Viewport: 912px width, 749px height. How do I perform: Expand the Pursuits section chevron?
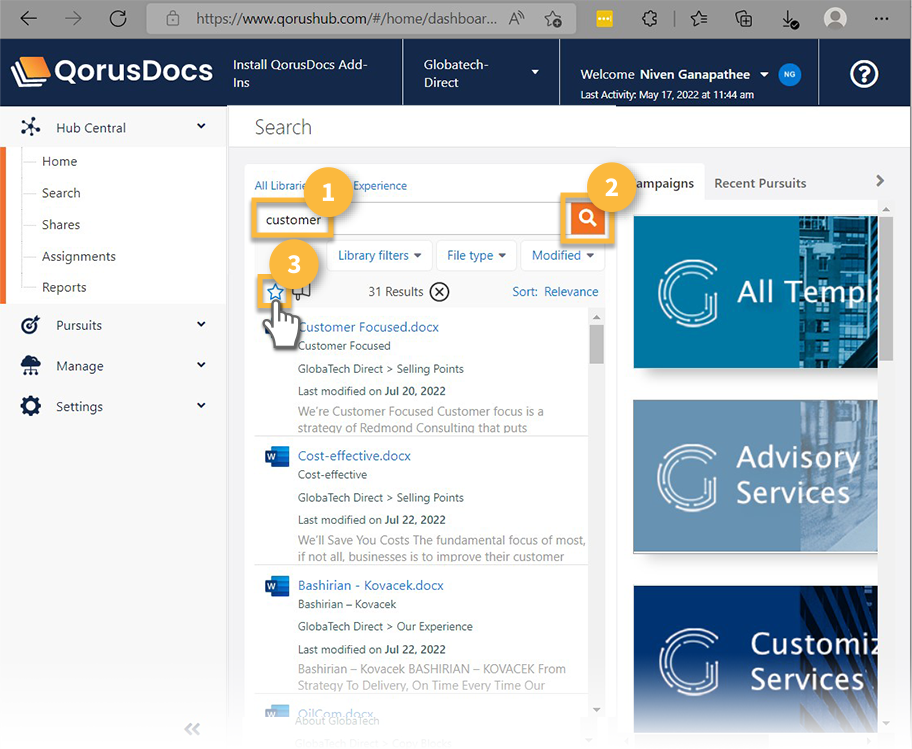click(201, 324)
